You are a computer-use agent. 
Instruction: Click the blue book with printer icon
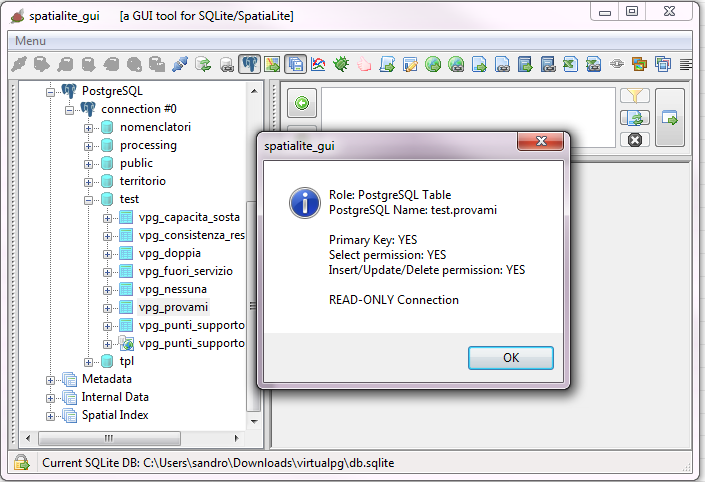coord(548,64)
